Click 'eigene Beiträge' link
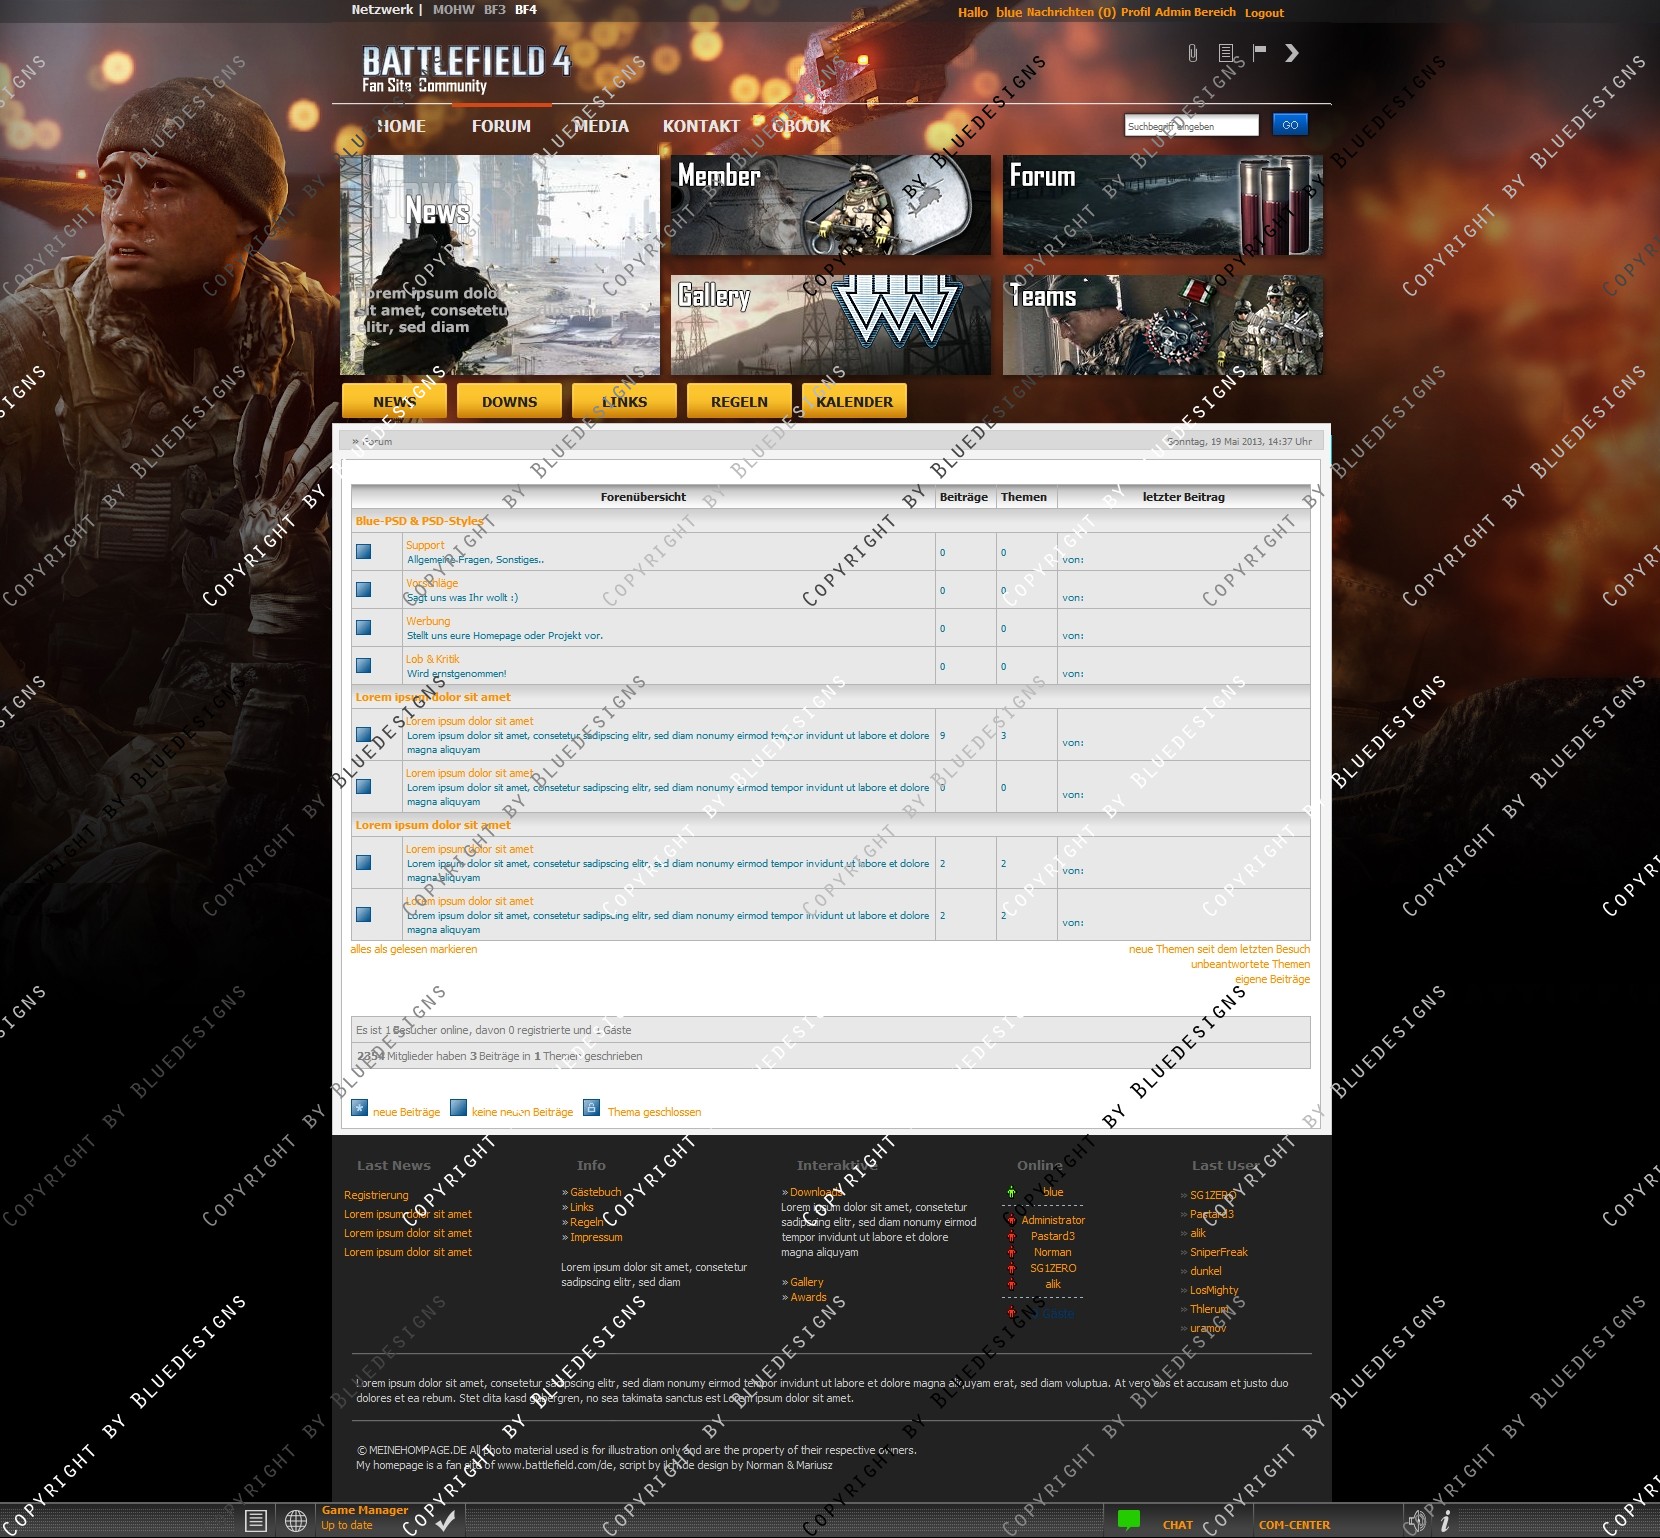This screenshot has width=1660, height=1538. click(1272, 979)
